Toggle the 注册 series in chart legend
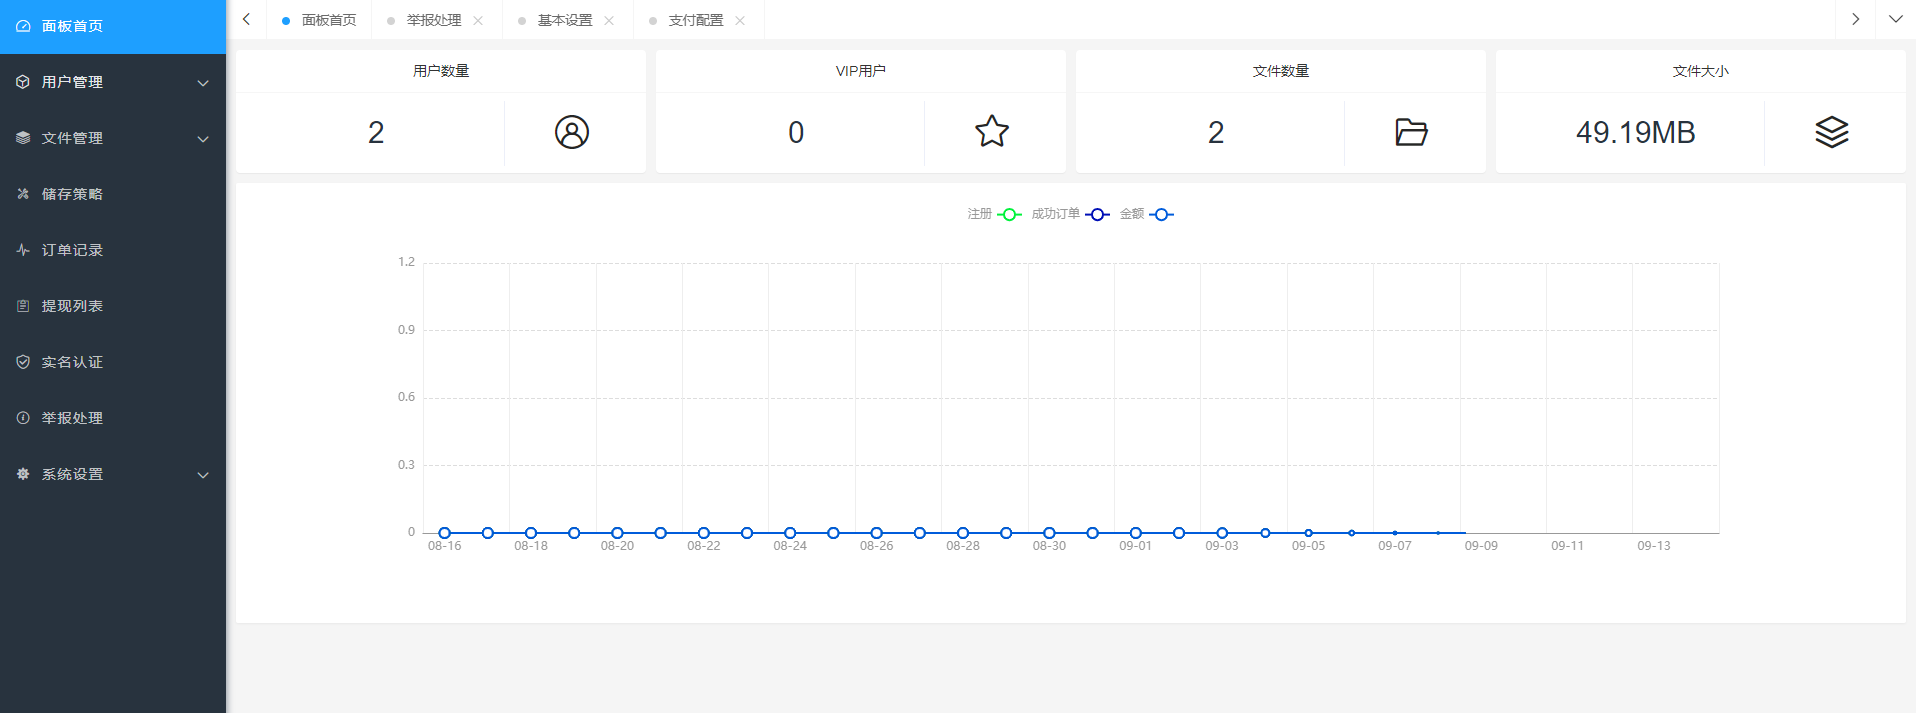 [x=994, y=214]
